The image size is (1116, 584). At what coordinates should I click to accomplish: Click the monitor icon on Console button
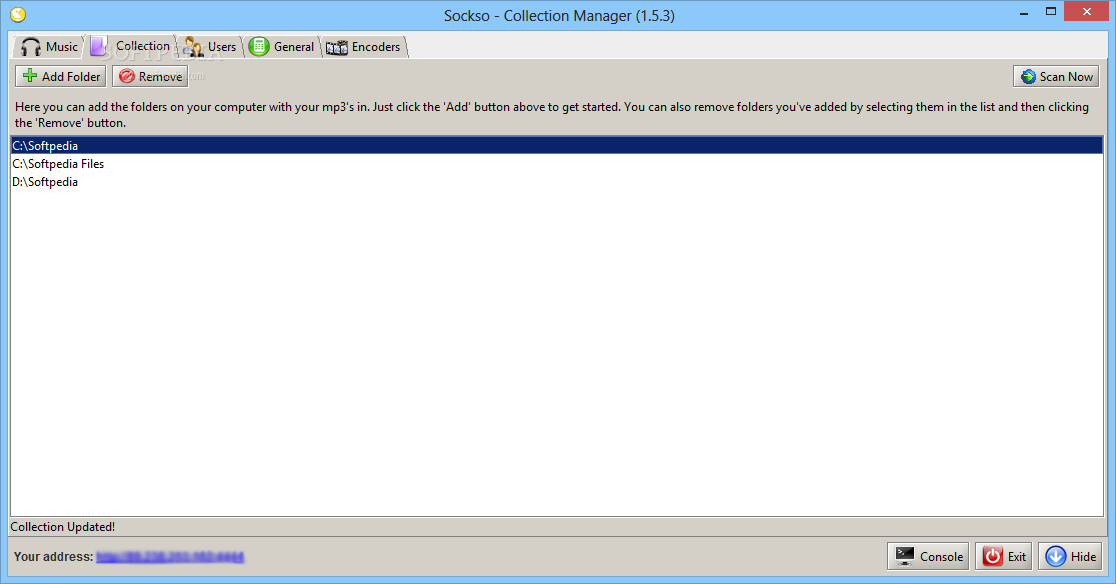(x=905, y=556)
